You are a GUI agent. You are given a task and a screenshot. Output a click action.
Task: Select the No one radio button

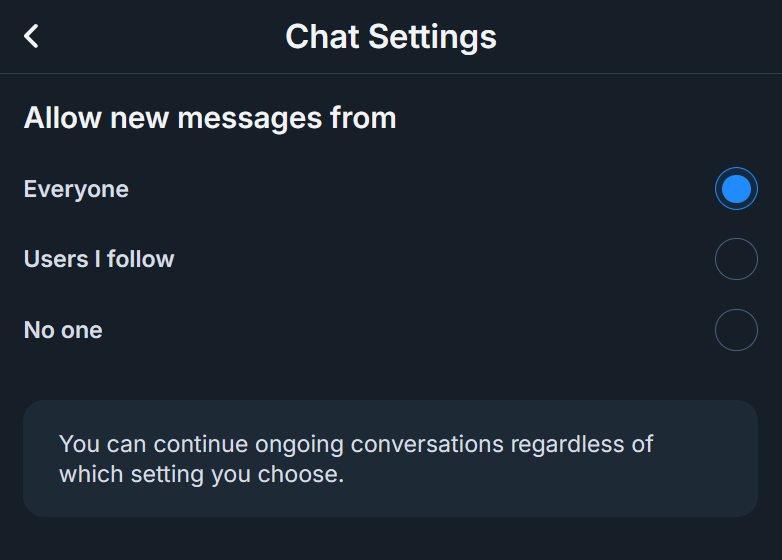(x=736, y=330)
